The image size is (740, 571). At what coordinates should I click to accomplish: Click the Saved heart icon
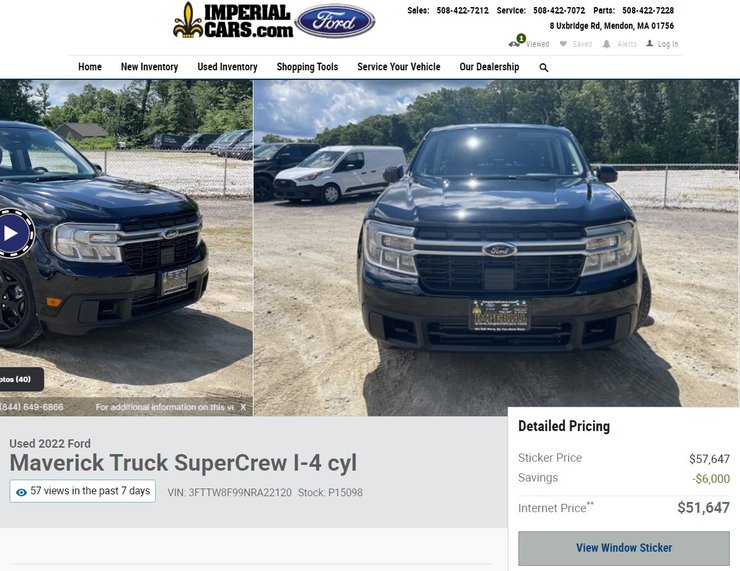(563, 44)
